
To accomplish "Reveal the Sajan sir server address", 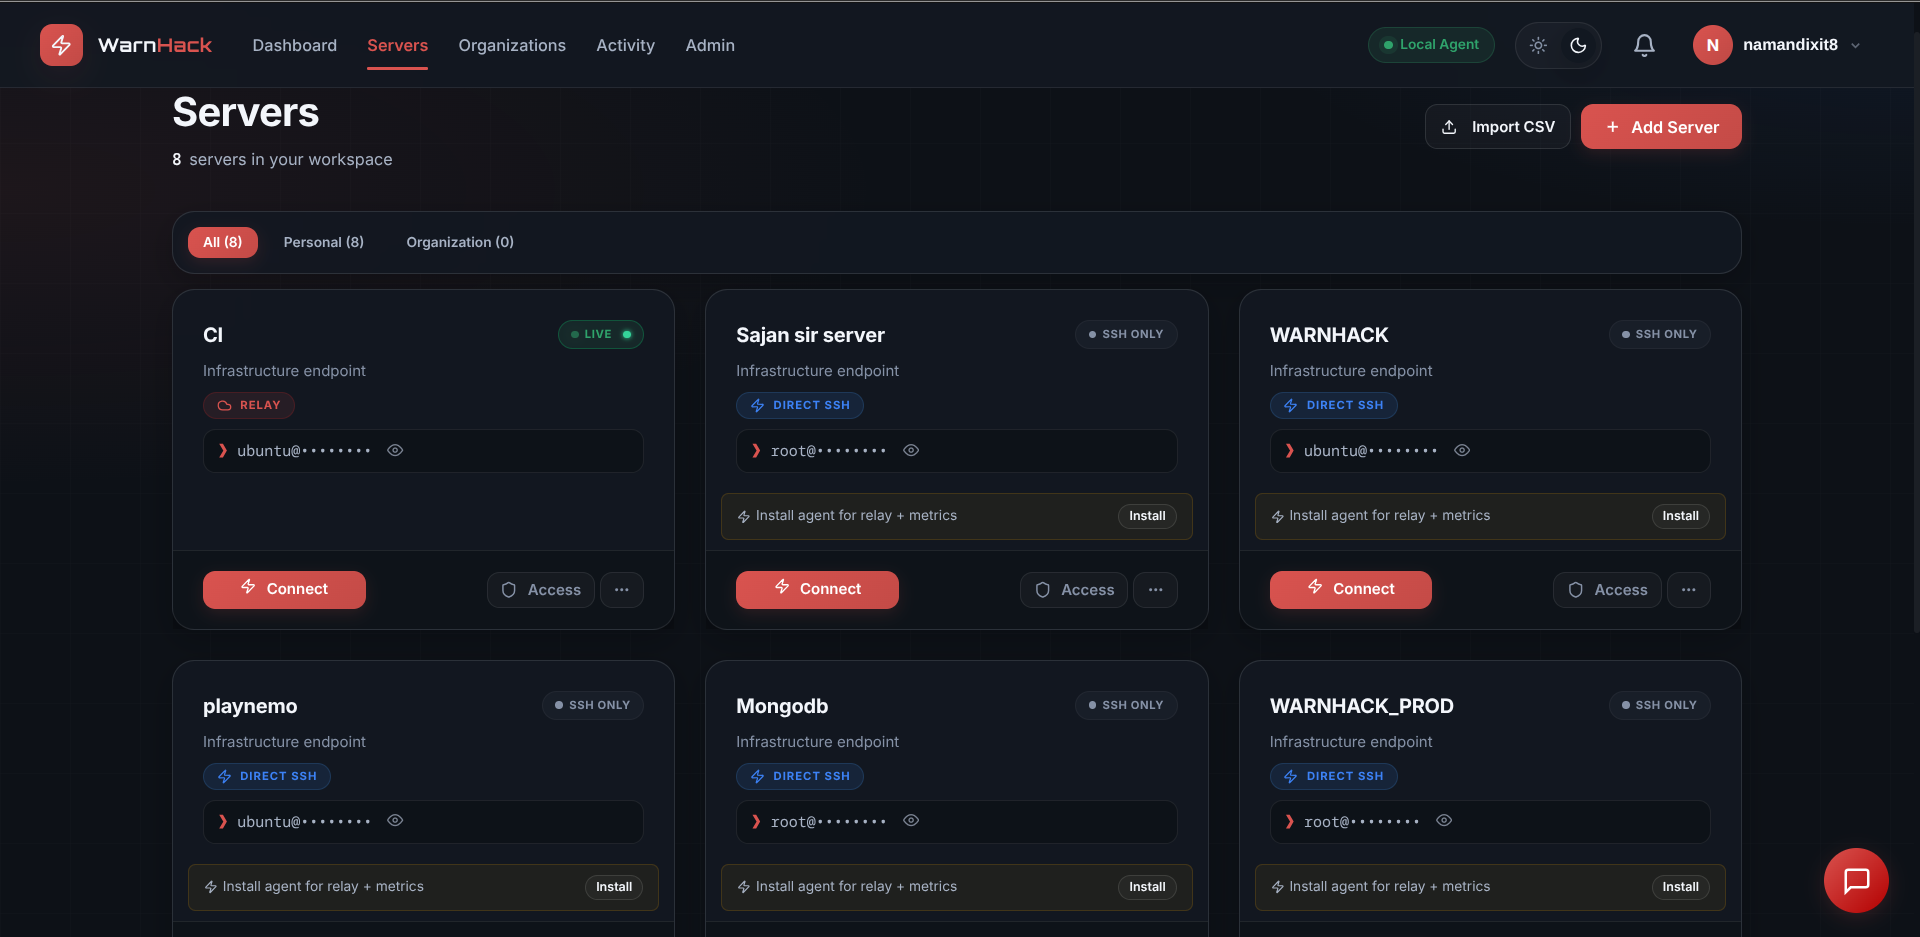I will pyautogui.click(x=911, y=450).
